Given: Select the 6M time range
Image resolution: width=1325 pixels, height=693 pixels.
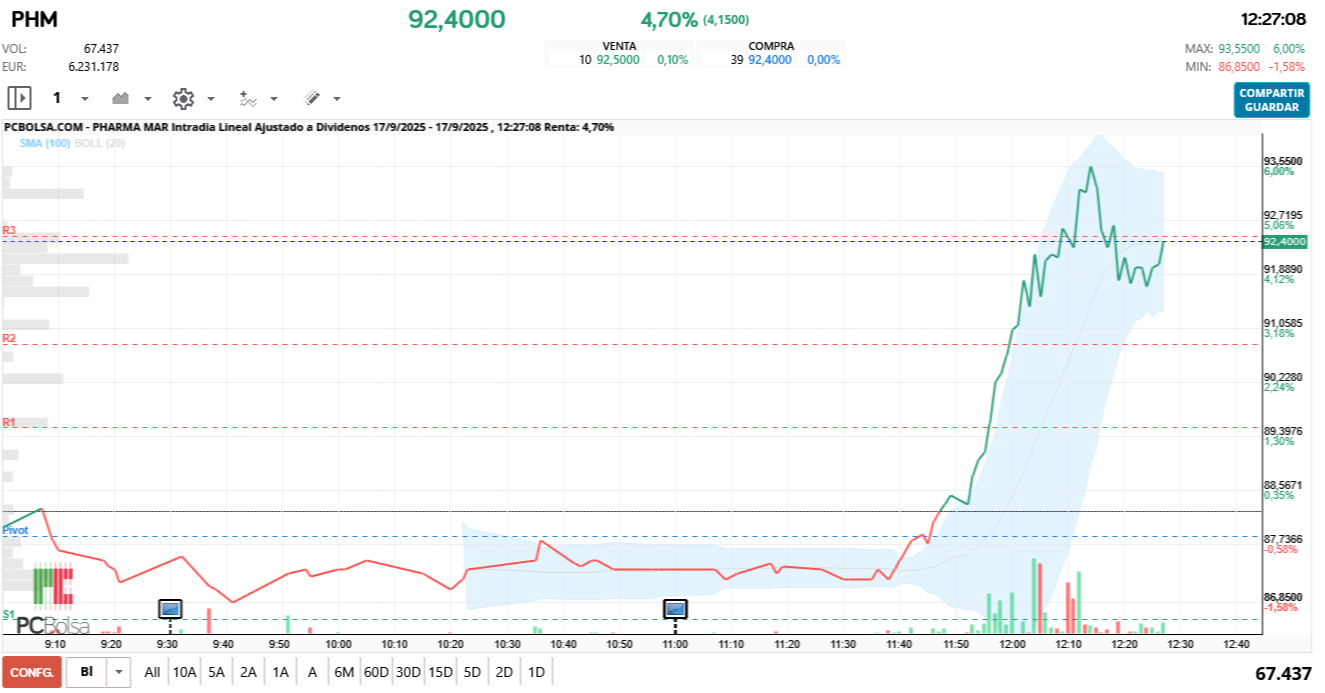Looking at the screenshot, I should (x=344, y=672).
